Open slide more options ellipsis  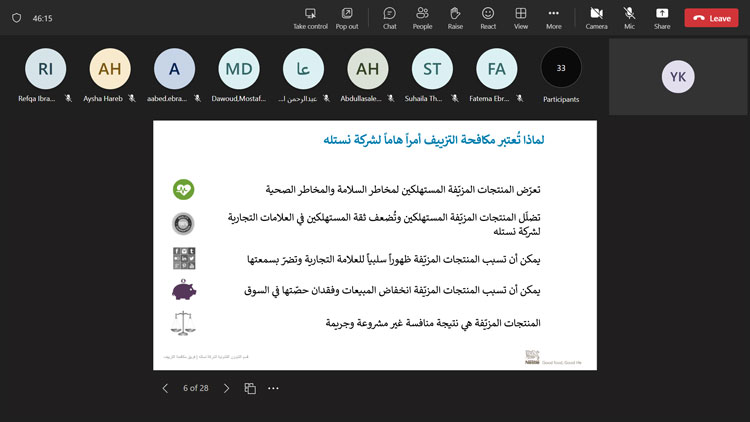[x=273, y=388]
